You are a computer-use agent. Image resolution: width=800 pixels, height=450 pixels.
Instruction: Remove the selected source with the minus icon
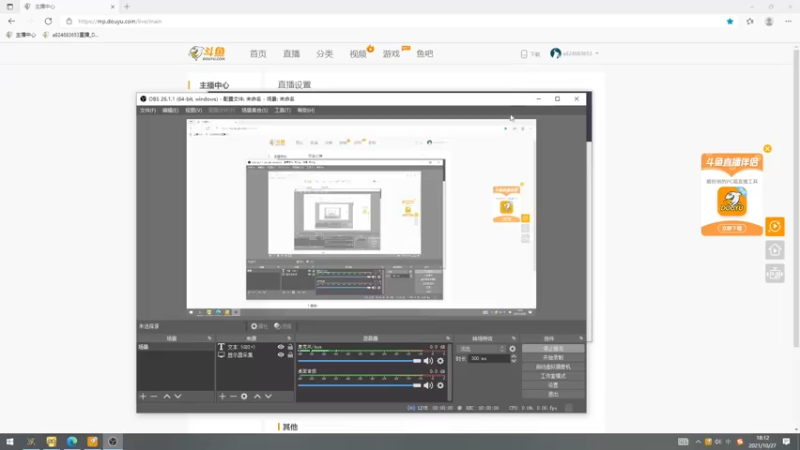233,396
